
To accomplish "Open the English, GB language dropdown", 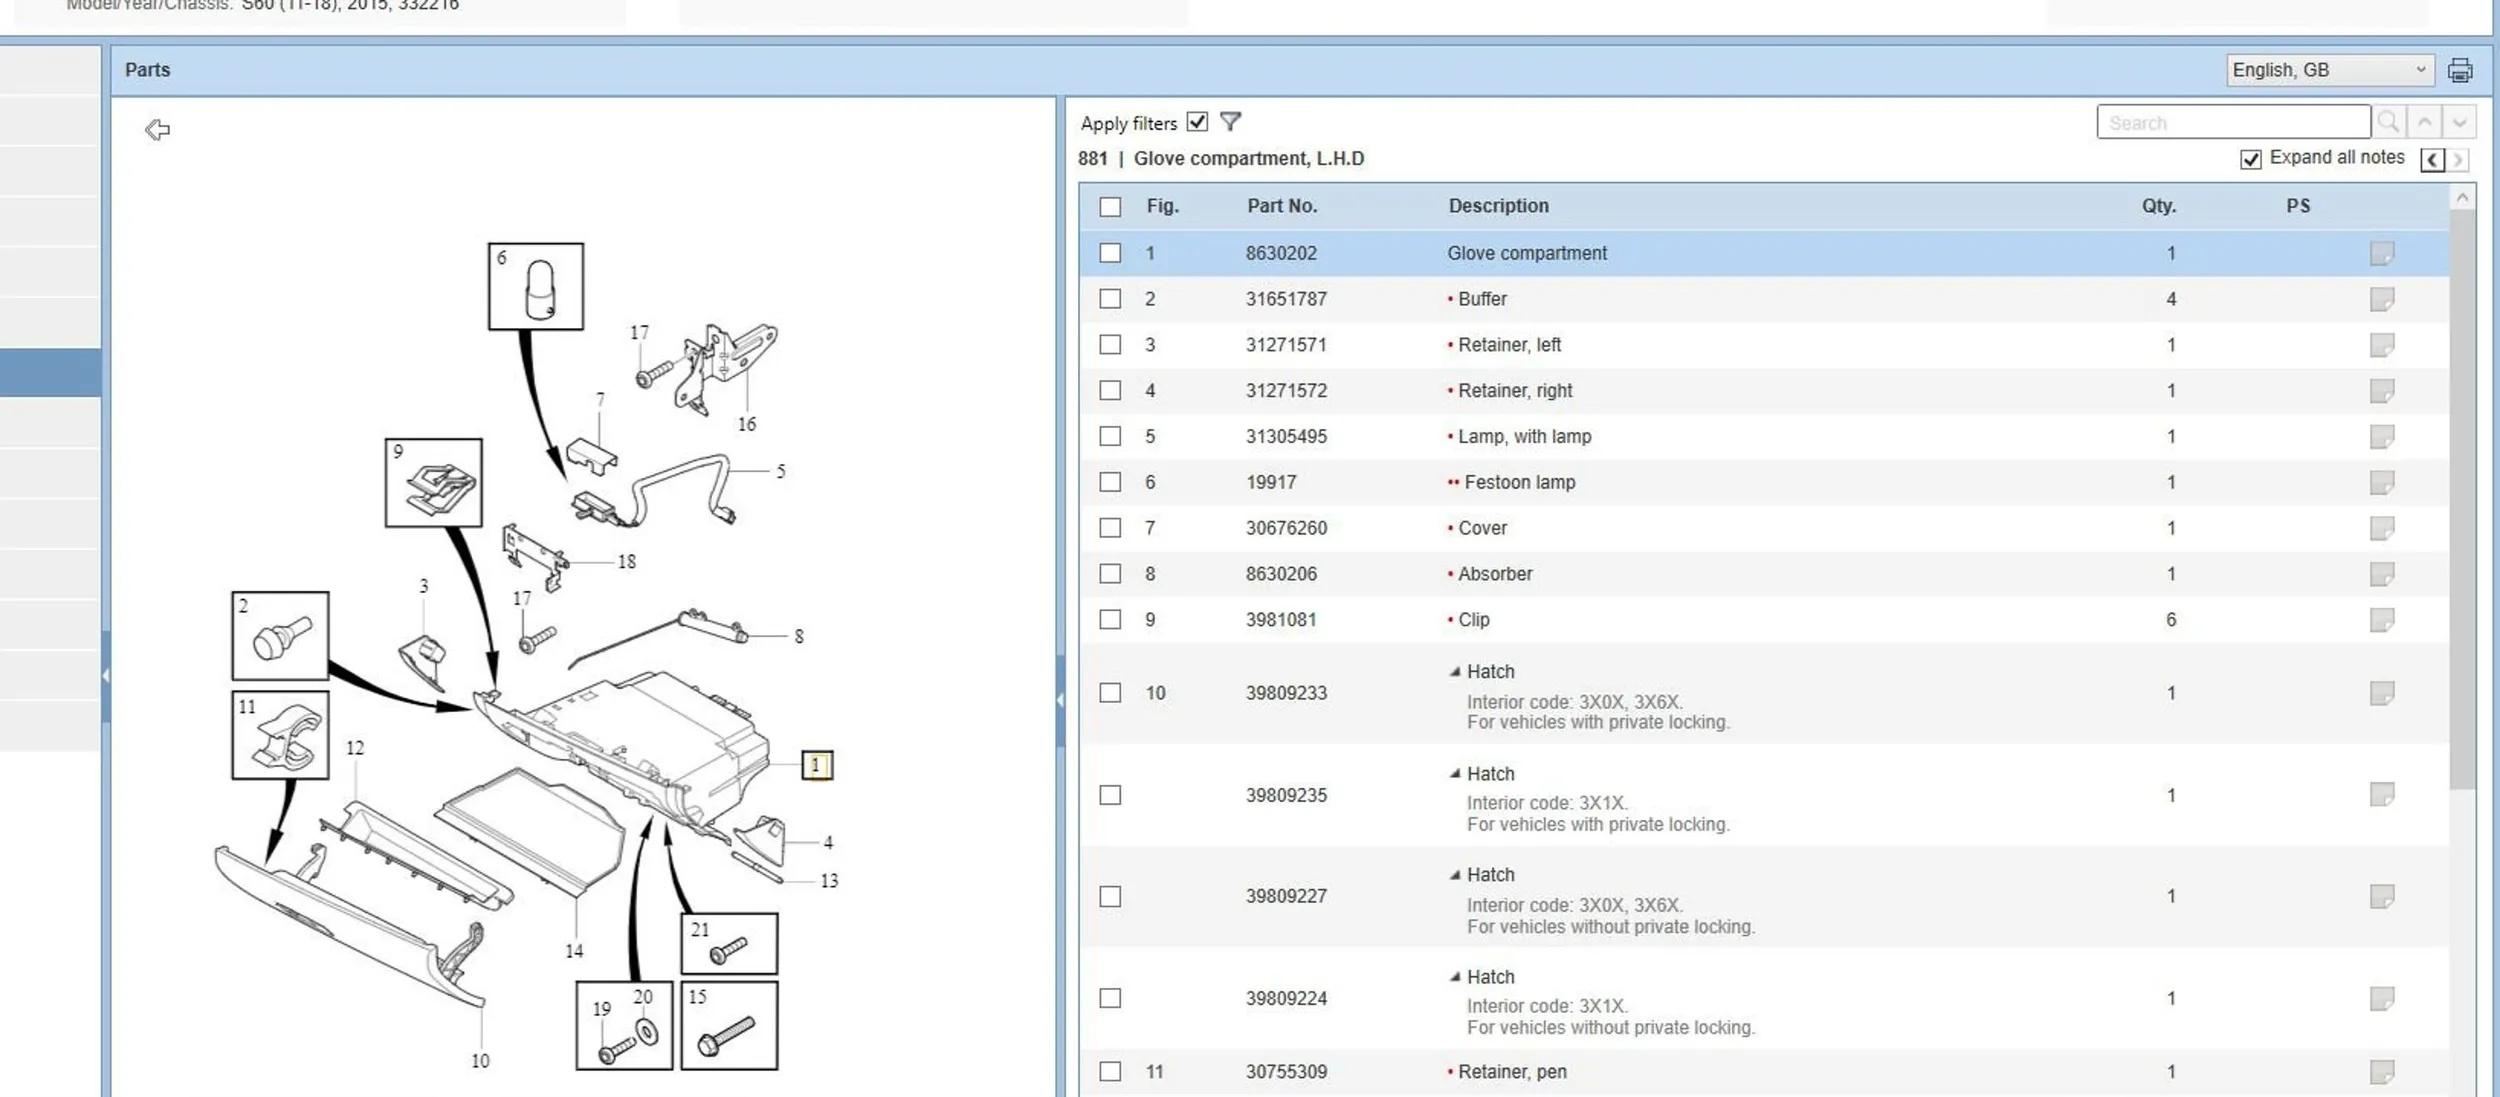I will [2328, 70].
